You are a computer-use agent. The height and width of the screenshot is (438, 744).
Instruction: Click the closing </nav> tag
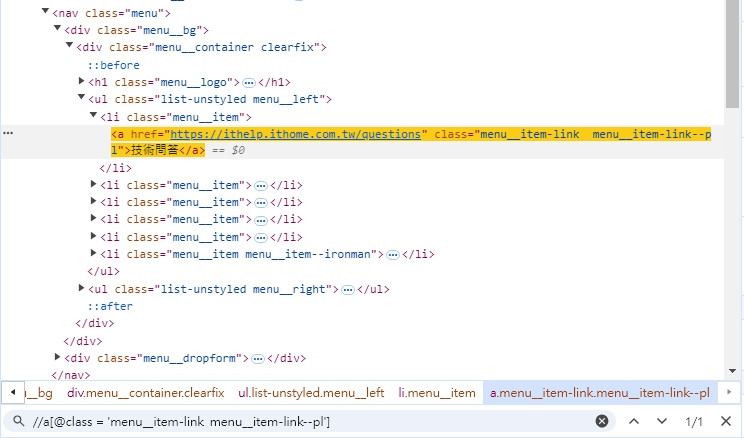tap(71, 375)
